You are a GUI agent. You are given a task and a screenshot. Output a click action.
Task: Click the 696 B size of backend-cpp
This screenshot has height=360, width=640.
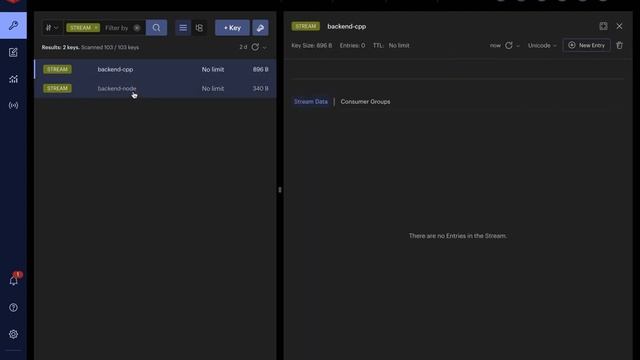pyautogui.click(x=260, y=69)
